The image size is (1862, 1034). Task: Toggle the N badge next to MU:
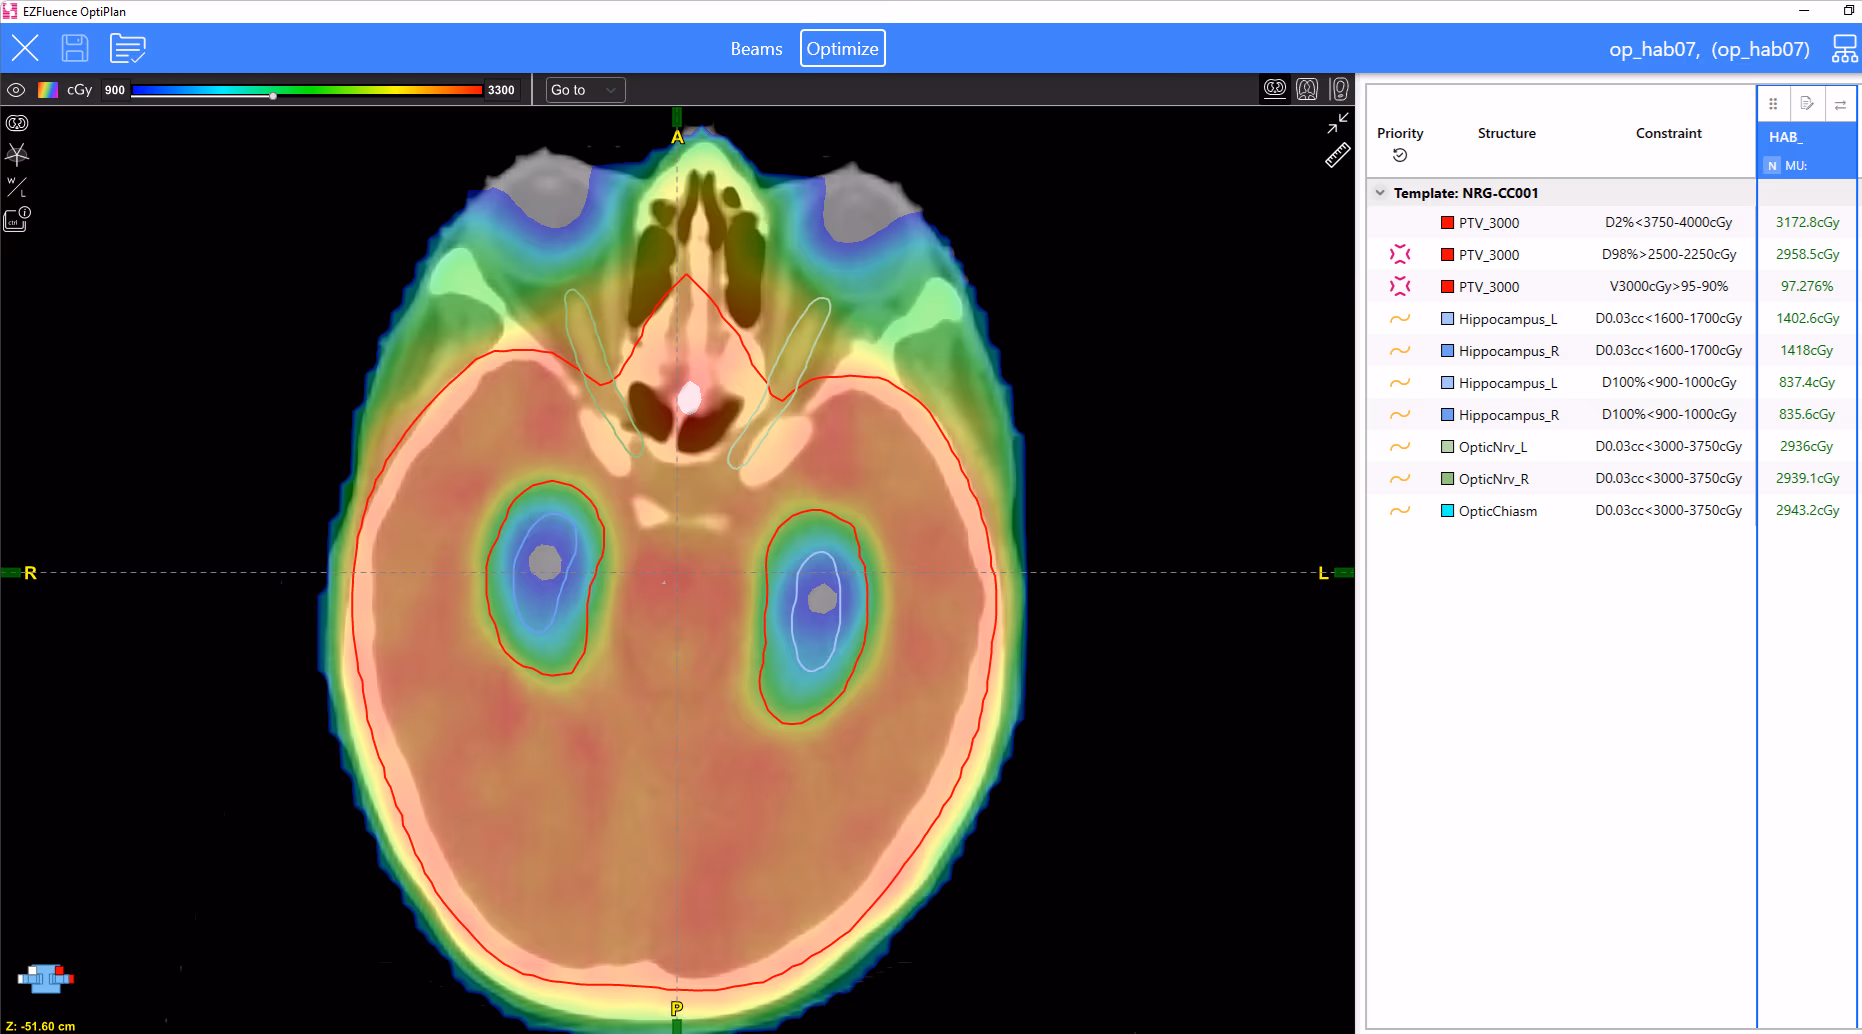[1772, 166]
